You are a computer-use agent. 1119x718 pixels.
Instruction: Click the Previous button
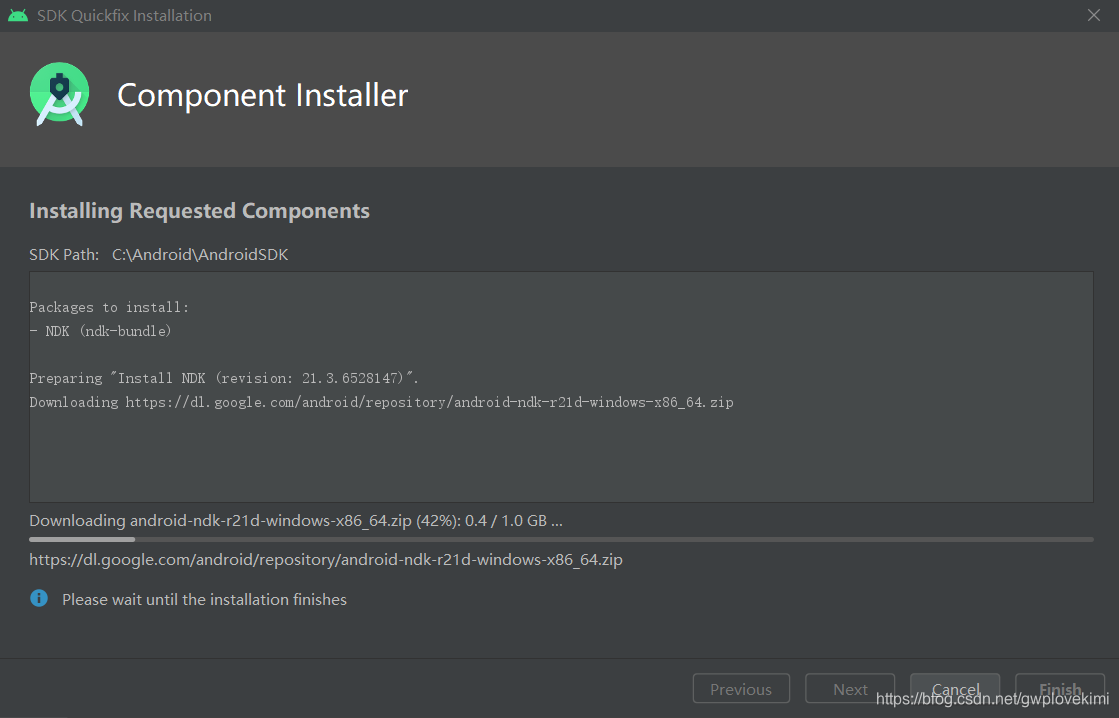point(741,689)
